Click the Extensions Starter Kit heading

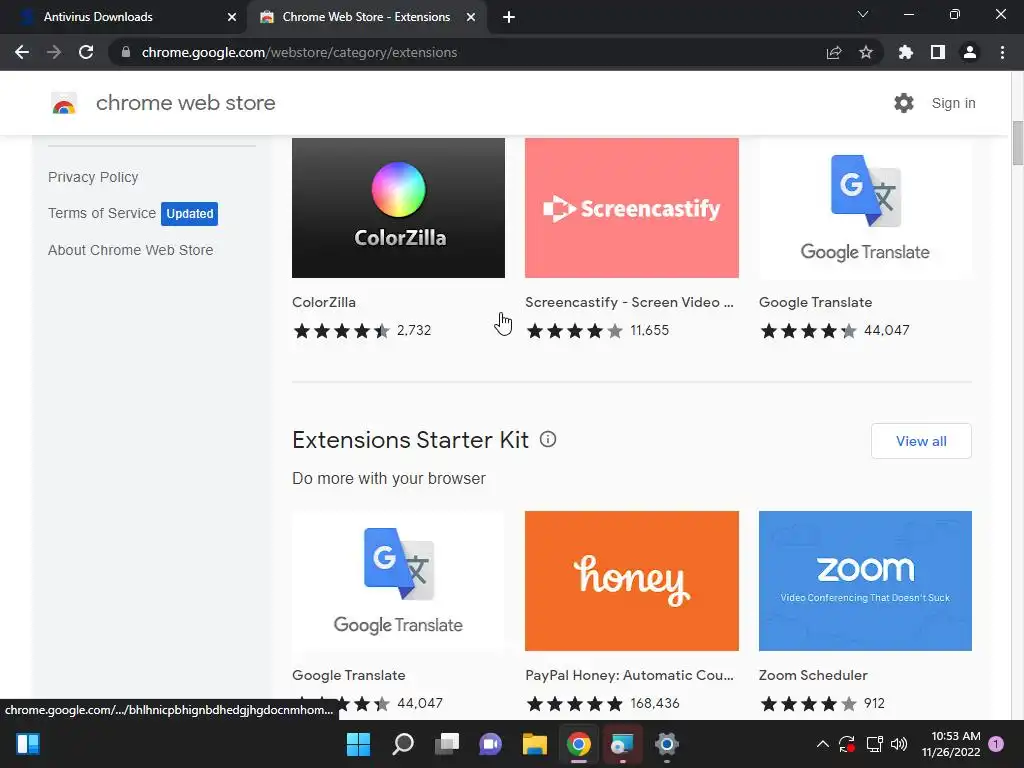point(410,440)
